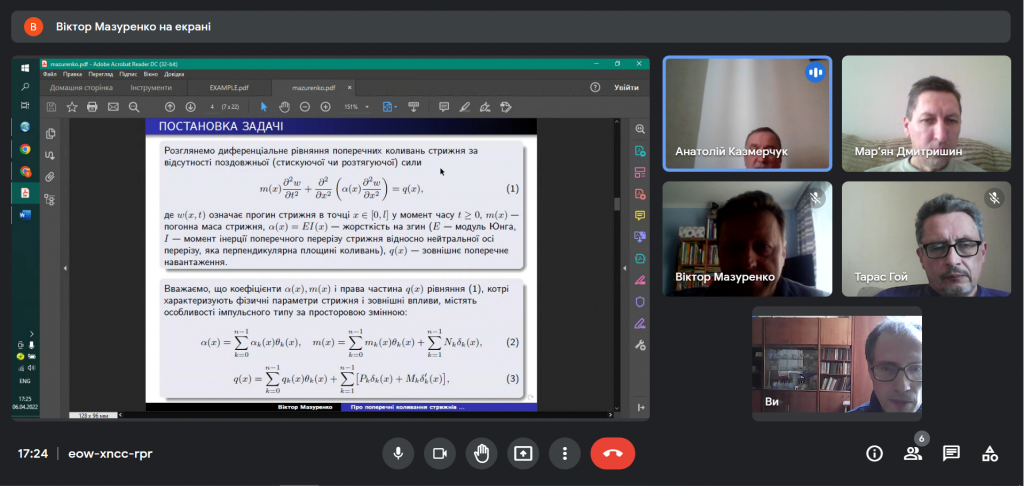
Task: Click Увійти sign-in button in Acrobat
Action: [626, 88]
